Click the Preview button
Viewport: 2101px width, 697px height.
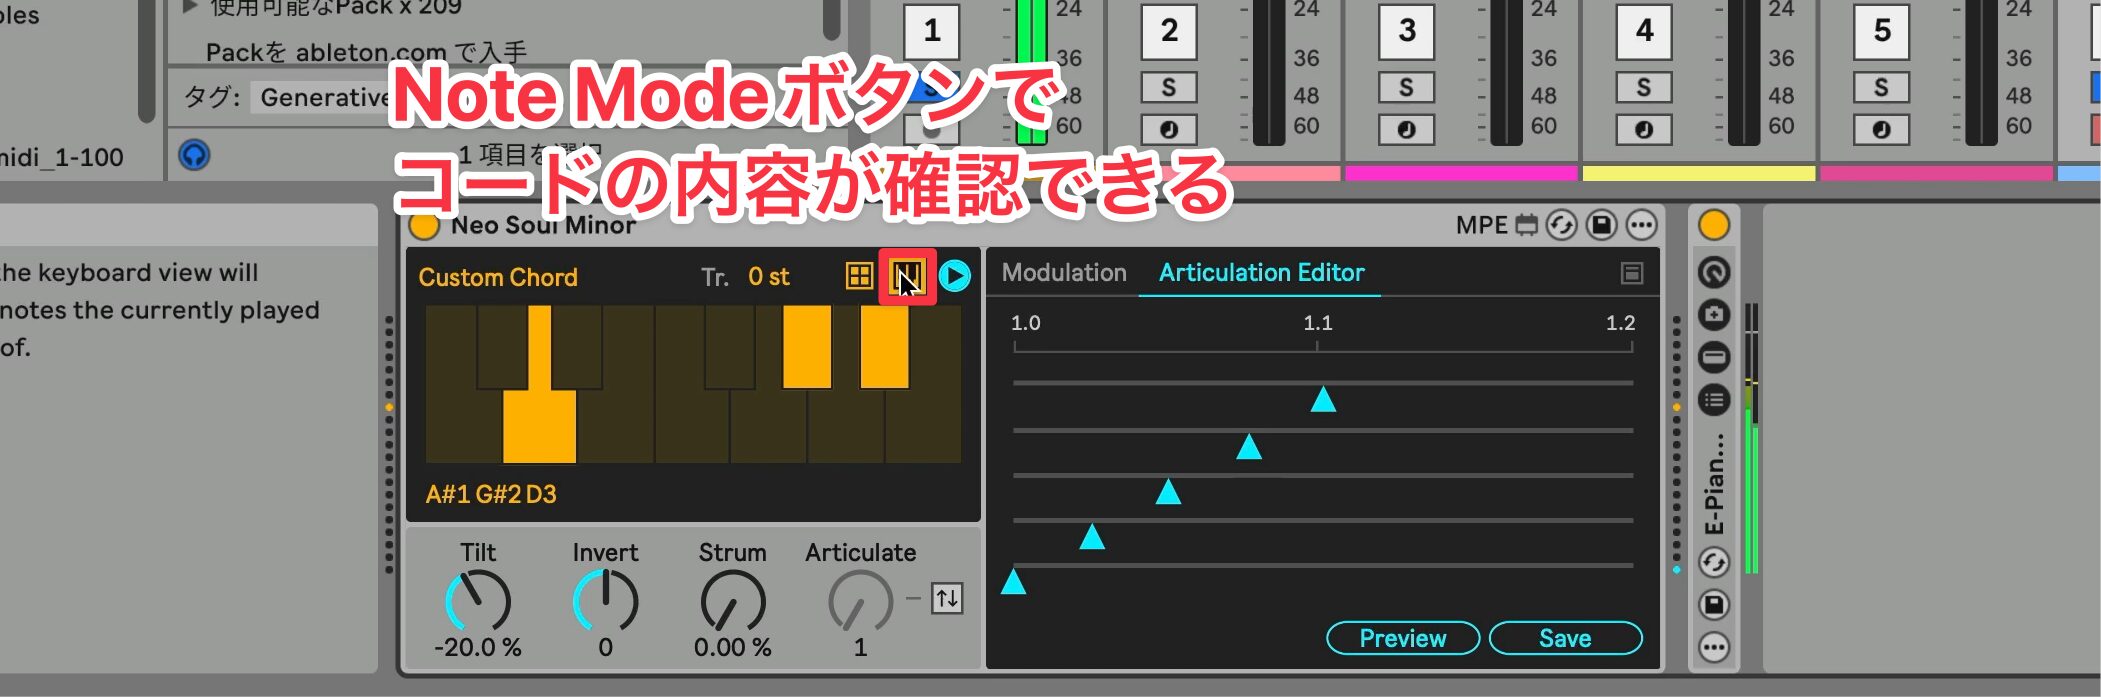[x=1402, y=638]
